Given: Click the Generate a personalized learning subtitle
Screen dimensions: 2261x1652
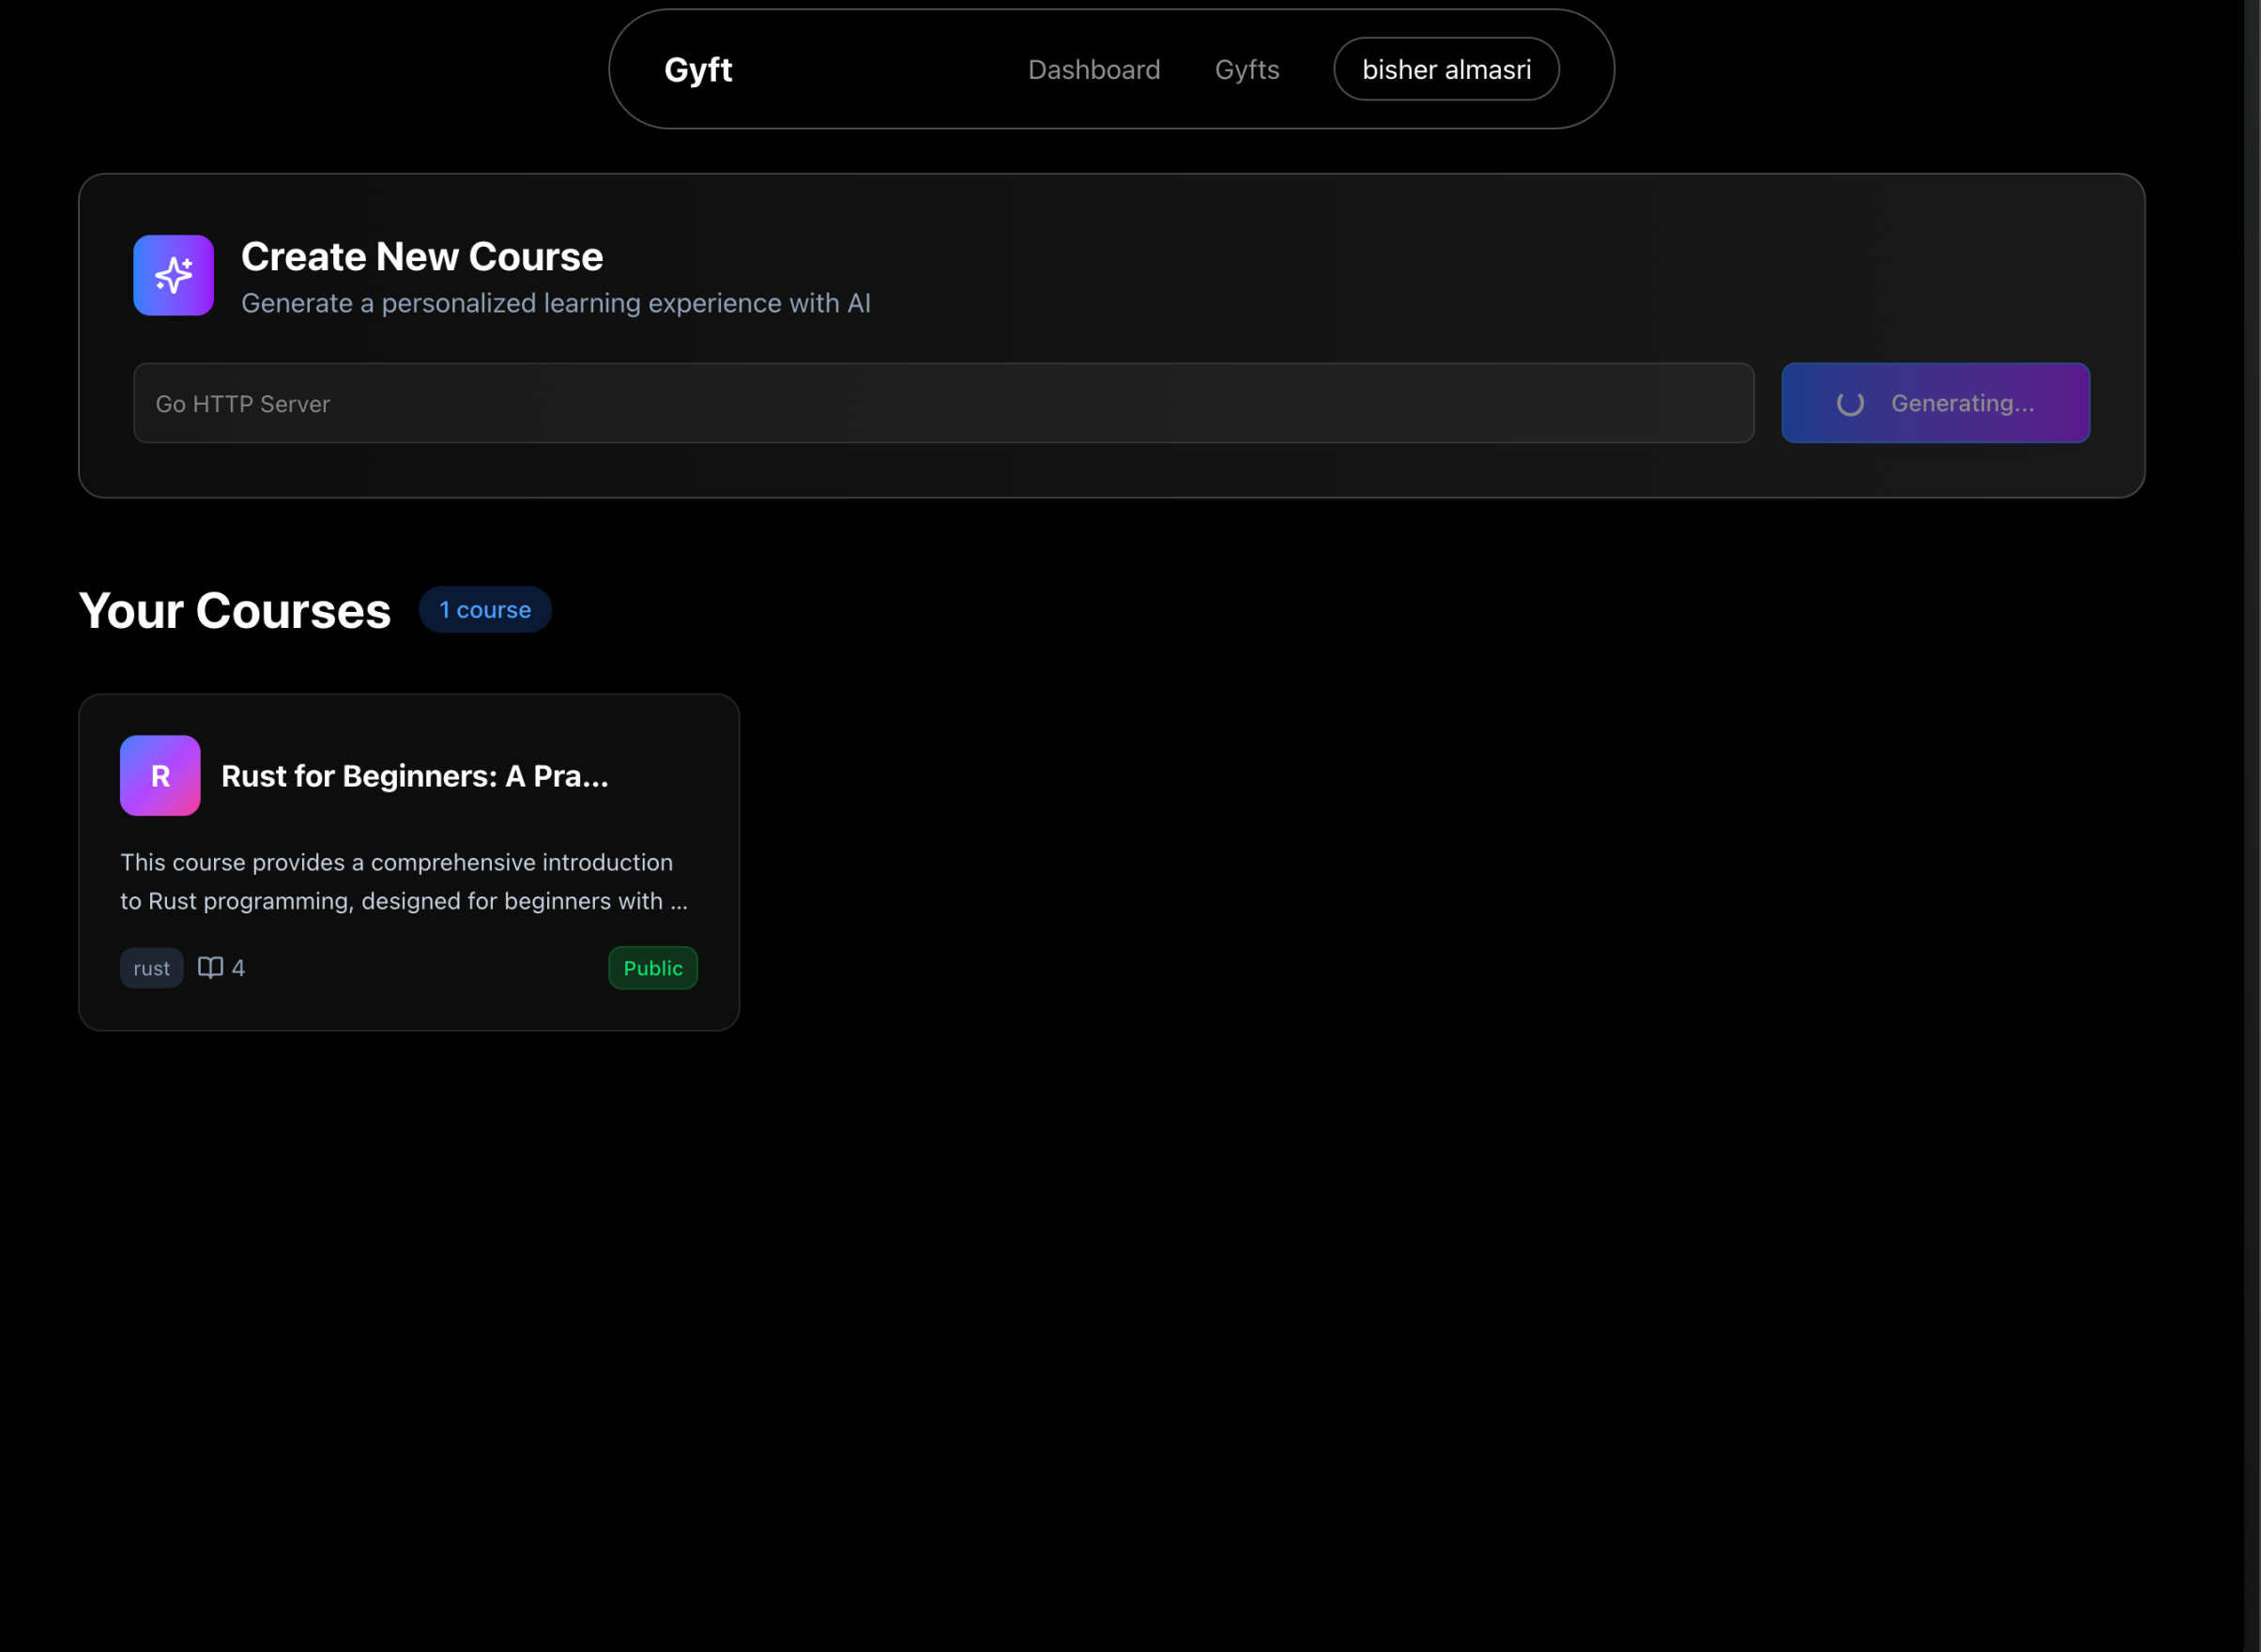Looking at the screenshot, I should (555, 303).
